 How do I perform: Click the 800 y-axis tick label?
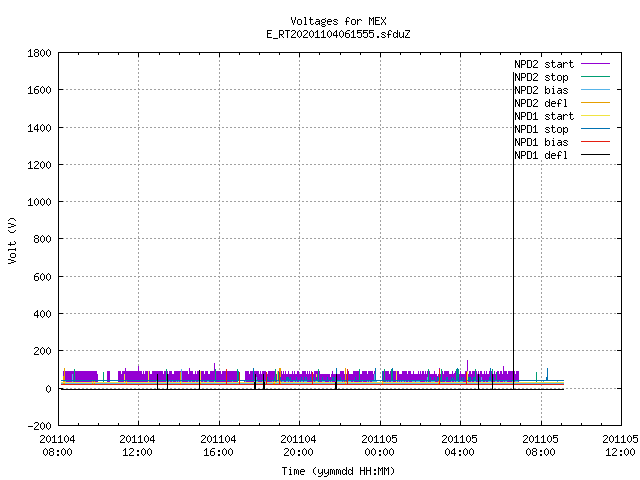tap(42, 239)
